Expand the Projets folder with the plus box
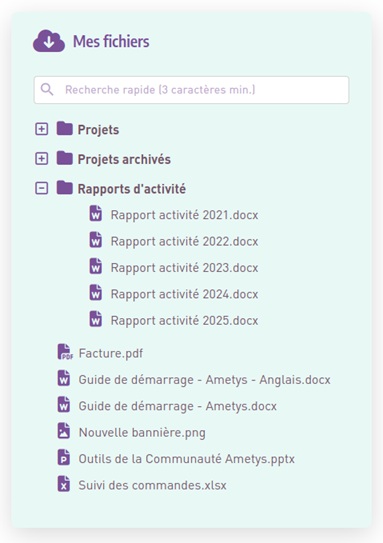This screenshot has width=383, height=543. [42, 129]
